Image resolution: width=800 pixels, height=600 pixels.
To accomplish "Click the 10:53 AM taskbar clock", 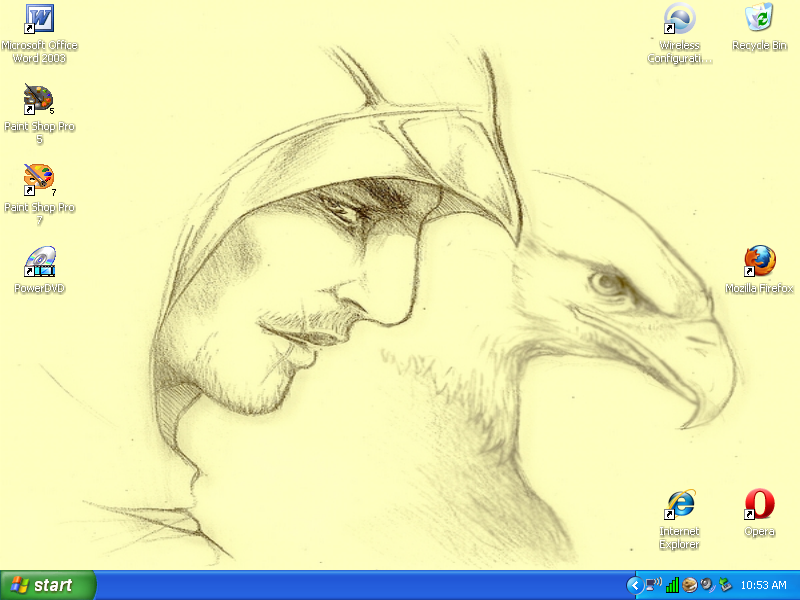I will pos(763,585).
